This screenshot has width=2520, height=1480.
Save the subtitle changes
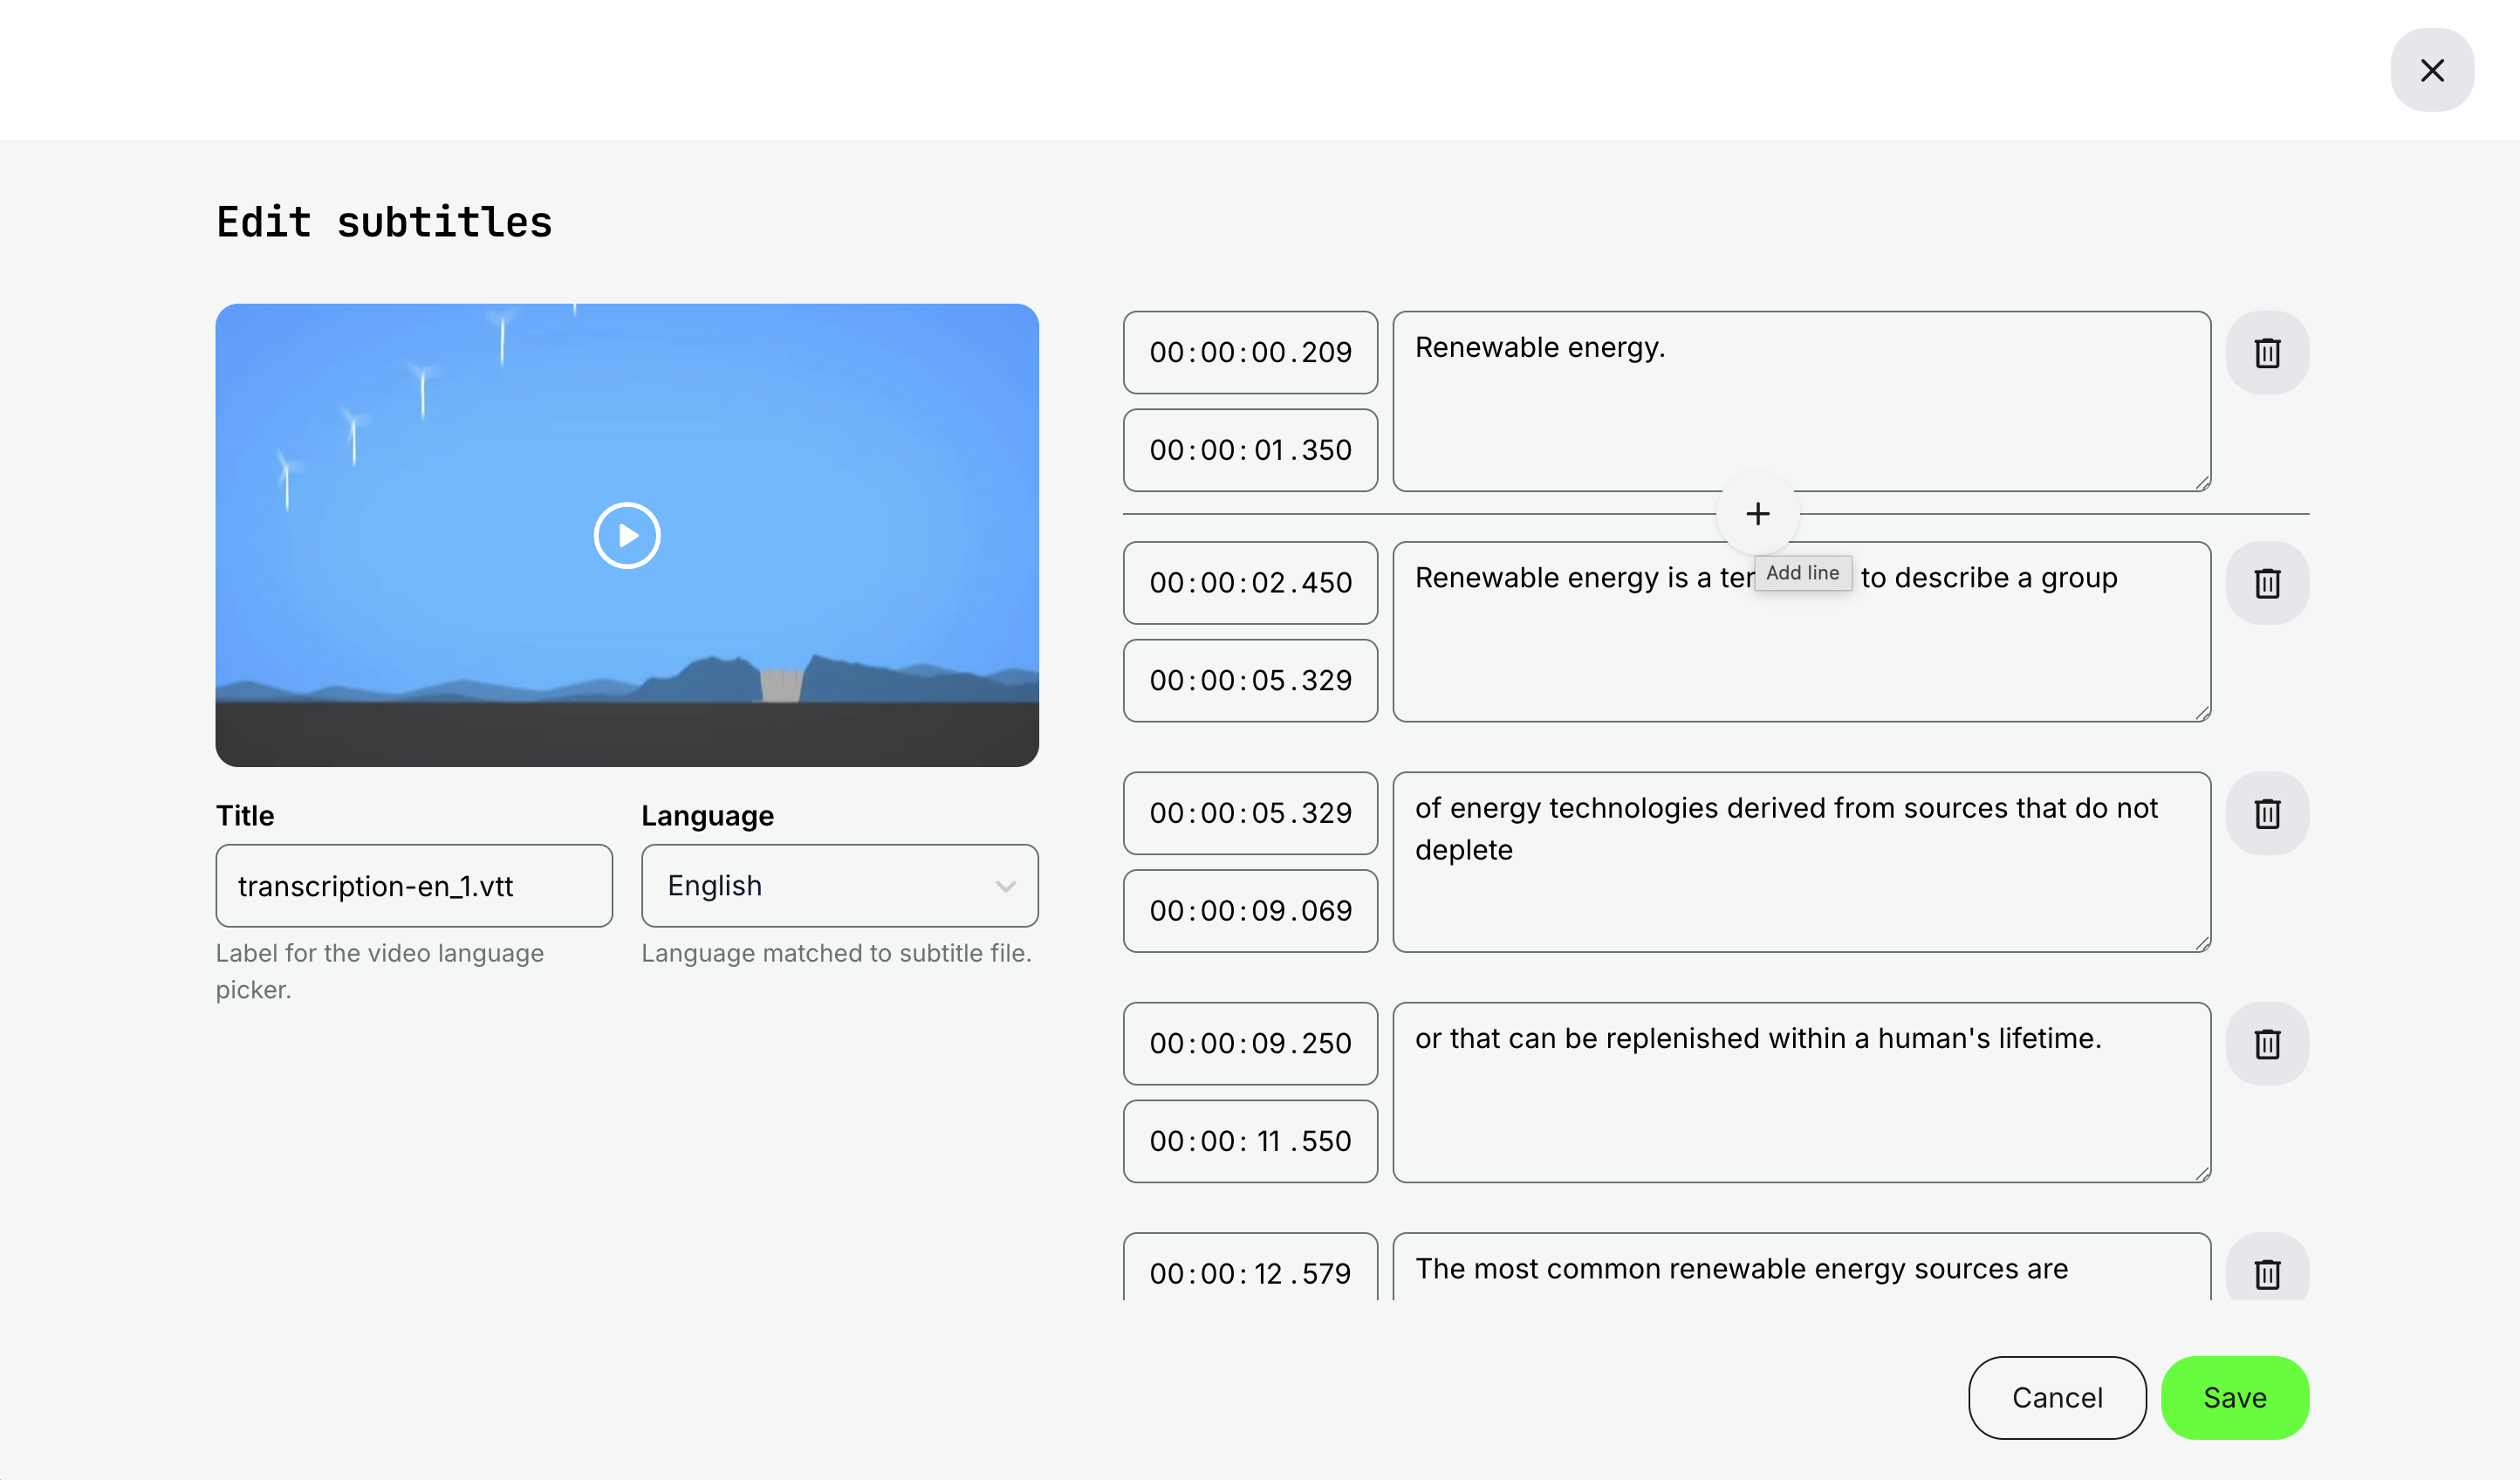(x=2235, y=1397)
